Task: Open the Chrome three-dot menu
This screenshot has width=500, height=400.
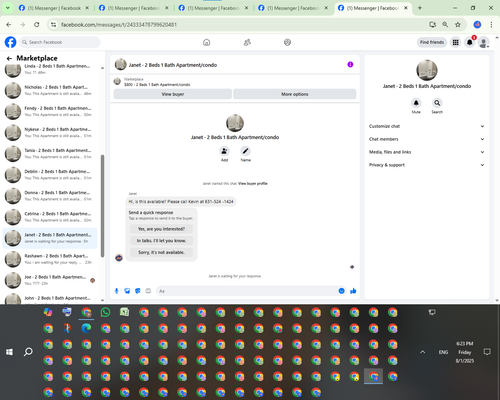Action: [491, 24]
